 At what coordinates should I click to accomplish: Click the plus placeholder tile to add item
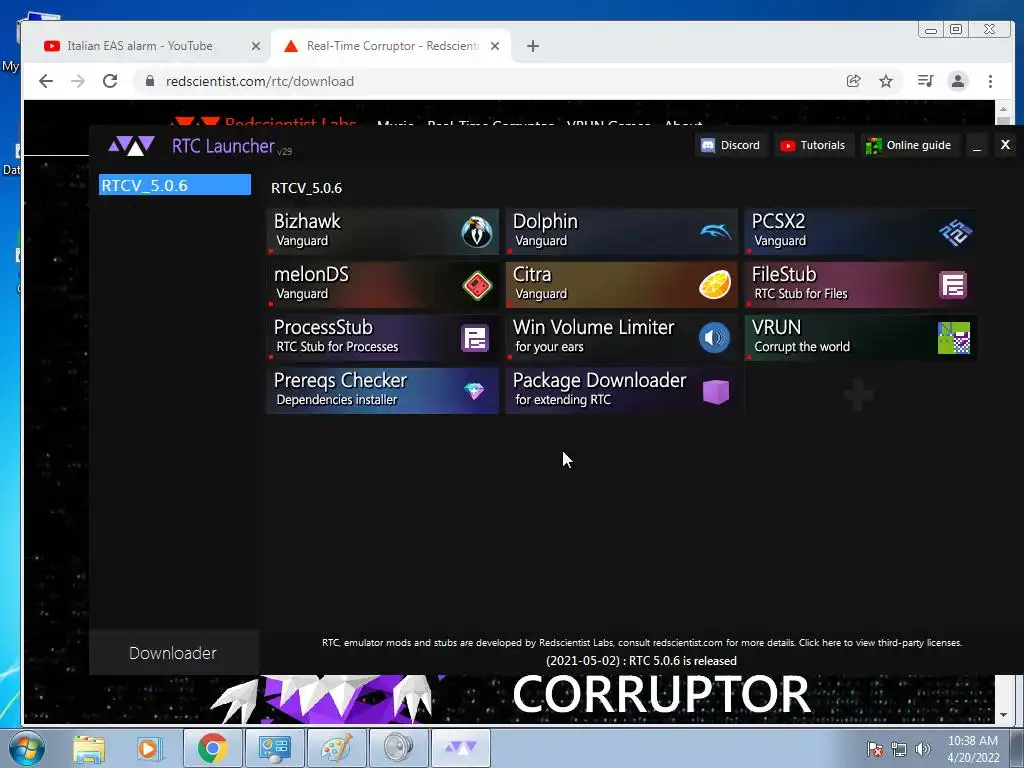click(859, 394)
